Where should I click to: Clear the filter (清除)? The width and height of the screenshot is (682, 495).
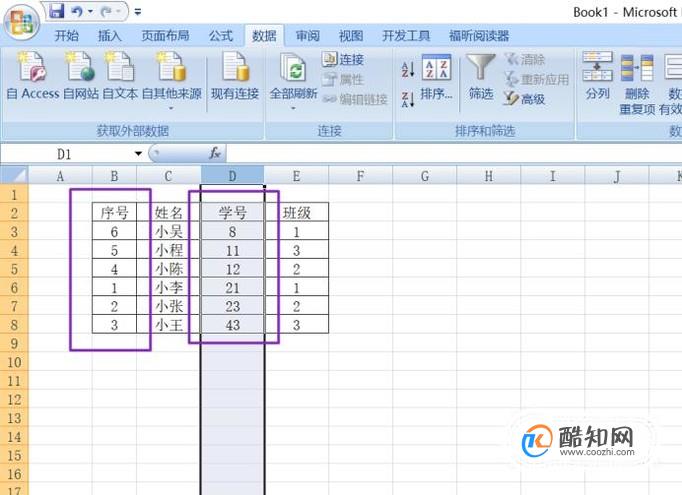tap(525, 59)
